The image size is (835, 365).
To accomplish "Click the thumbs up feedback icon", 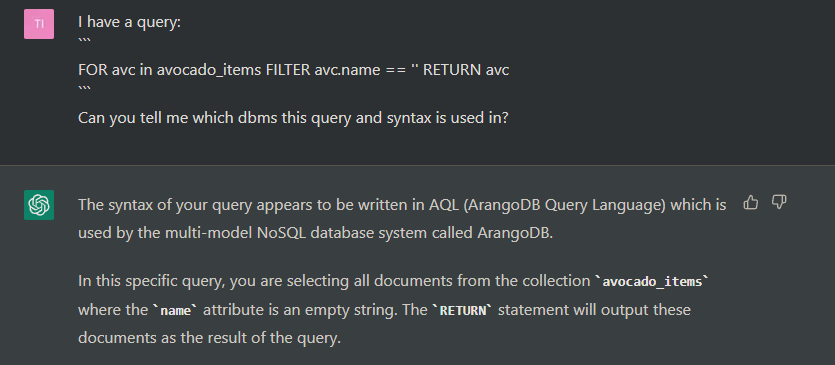I will (x=750, y=202).
